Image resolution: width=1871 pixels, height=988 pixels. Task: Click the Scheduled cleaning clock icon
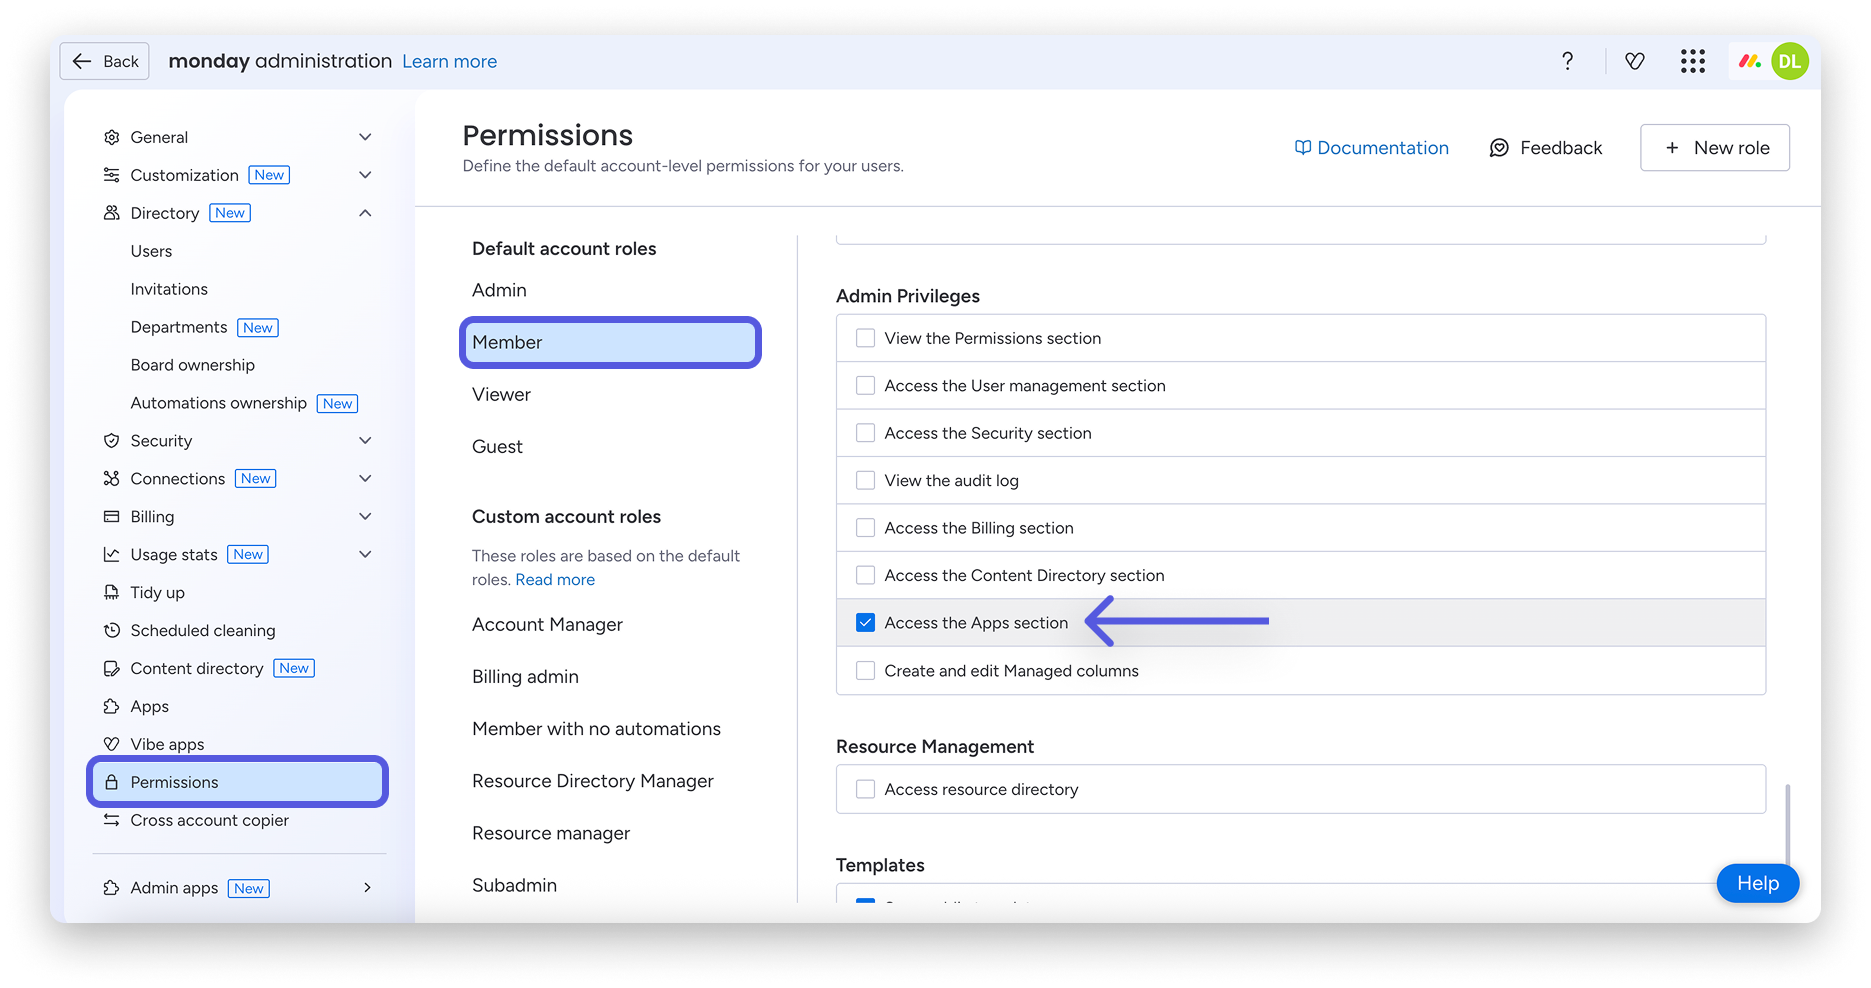pos(112,631)
